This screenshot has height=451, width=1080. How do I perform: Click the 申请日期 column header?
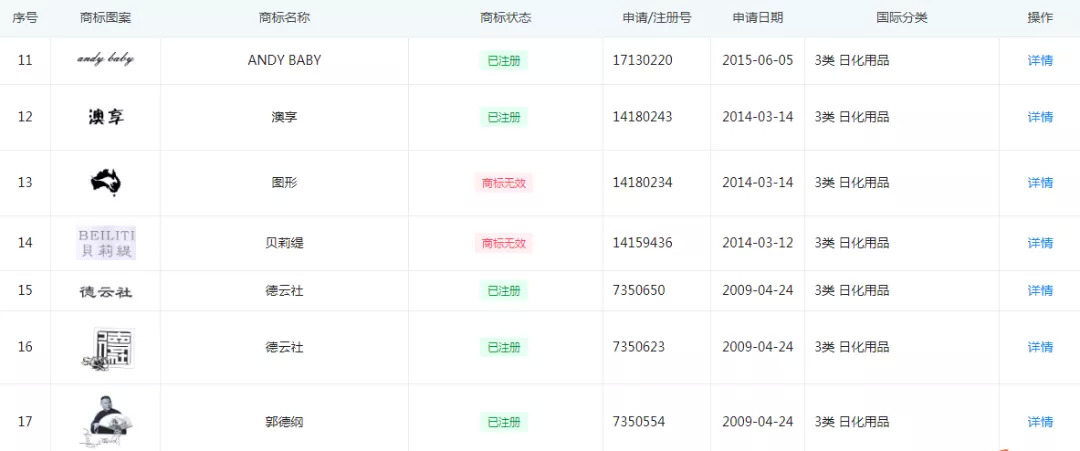pyautogui.click(x=758, y=18)
